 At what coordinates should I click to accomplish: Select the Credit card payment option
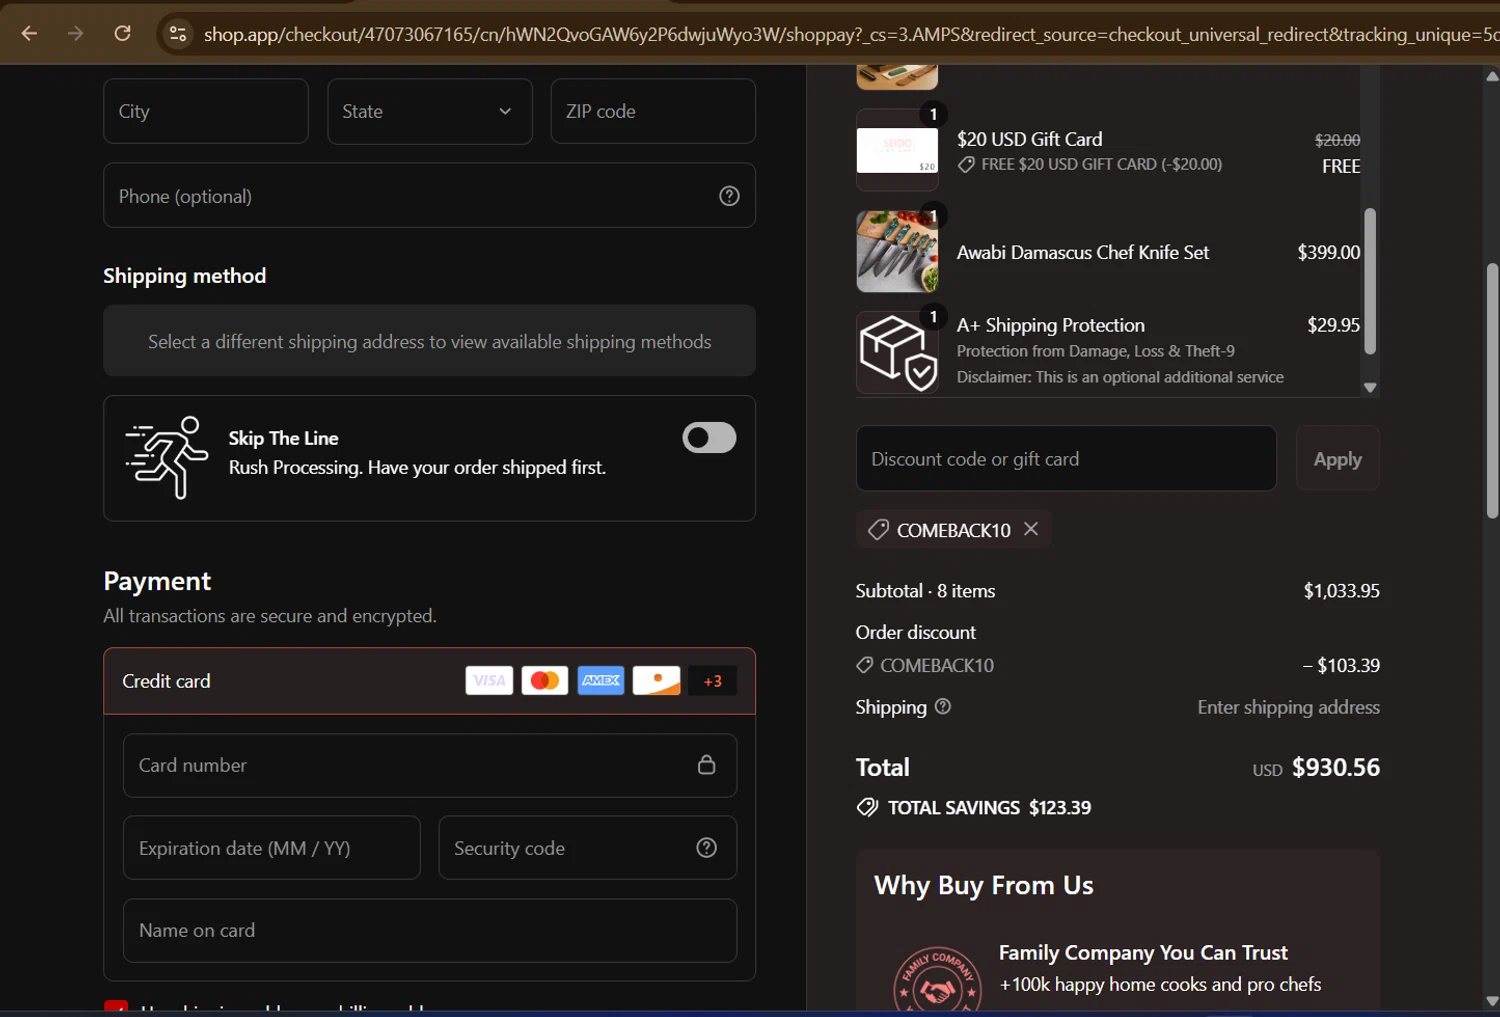[x=429, y=681]
